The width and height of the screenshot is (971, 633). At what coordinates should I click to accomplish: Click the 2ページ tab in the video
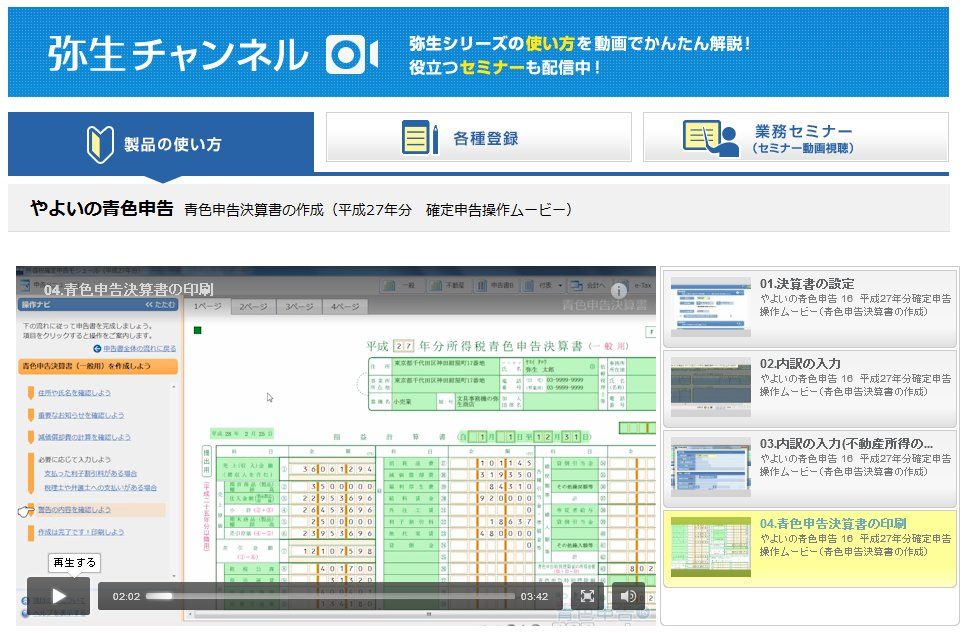click(253, 307)
